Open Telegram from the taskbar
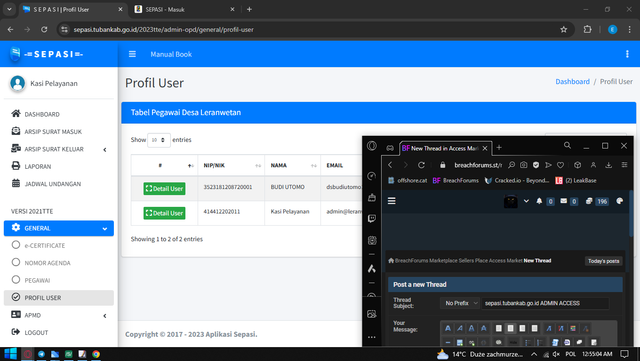 [x=41, y=354]
